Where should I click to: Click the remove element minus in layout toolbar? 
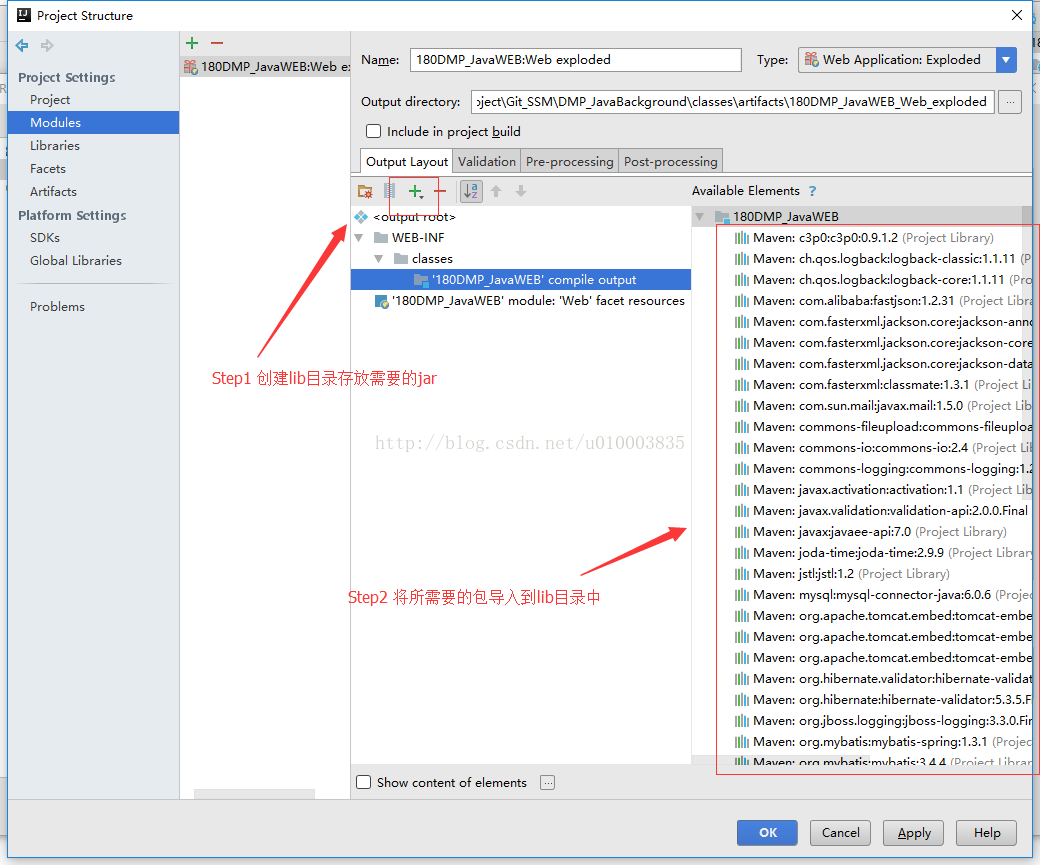pyautogui.click(x=440, y=191)
